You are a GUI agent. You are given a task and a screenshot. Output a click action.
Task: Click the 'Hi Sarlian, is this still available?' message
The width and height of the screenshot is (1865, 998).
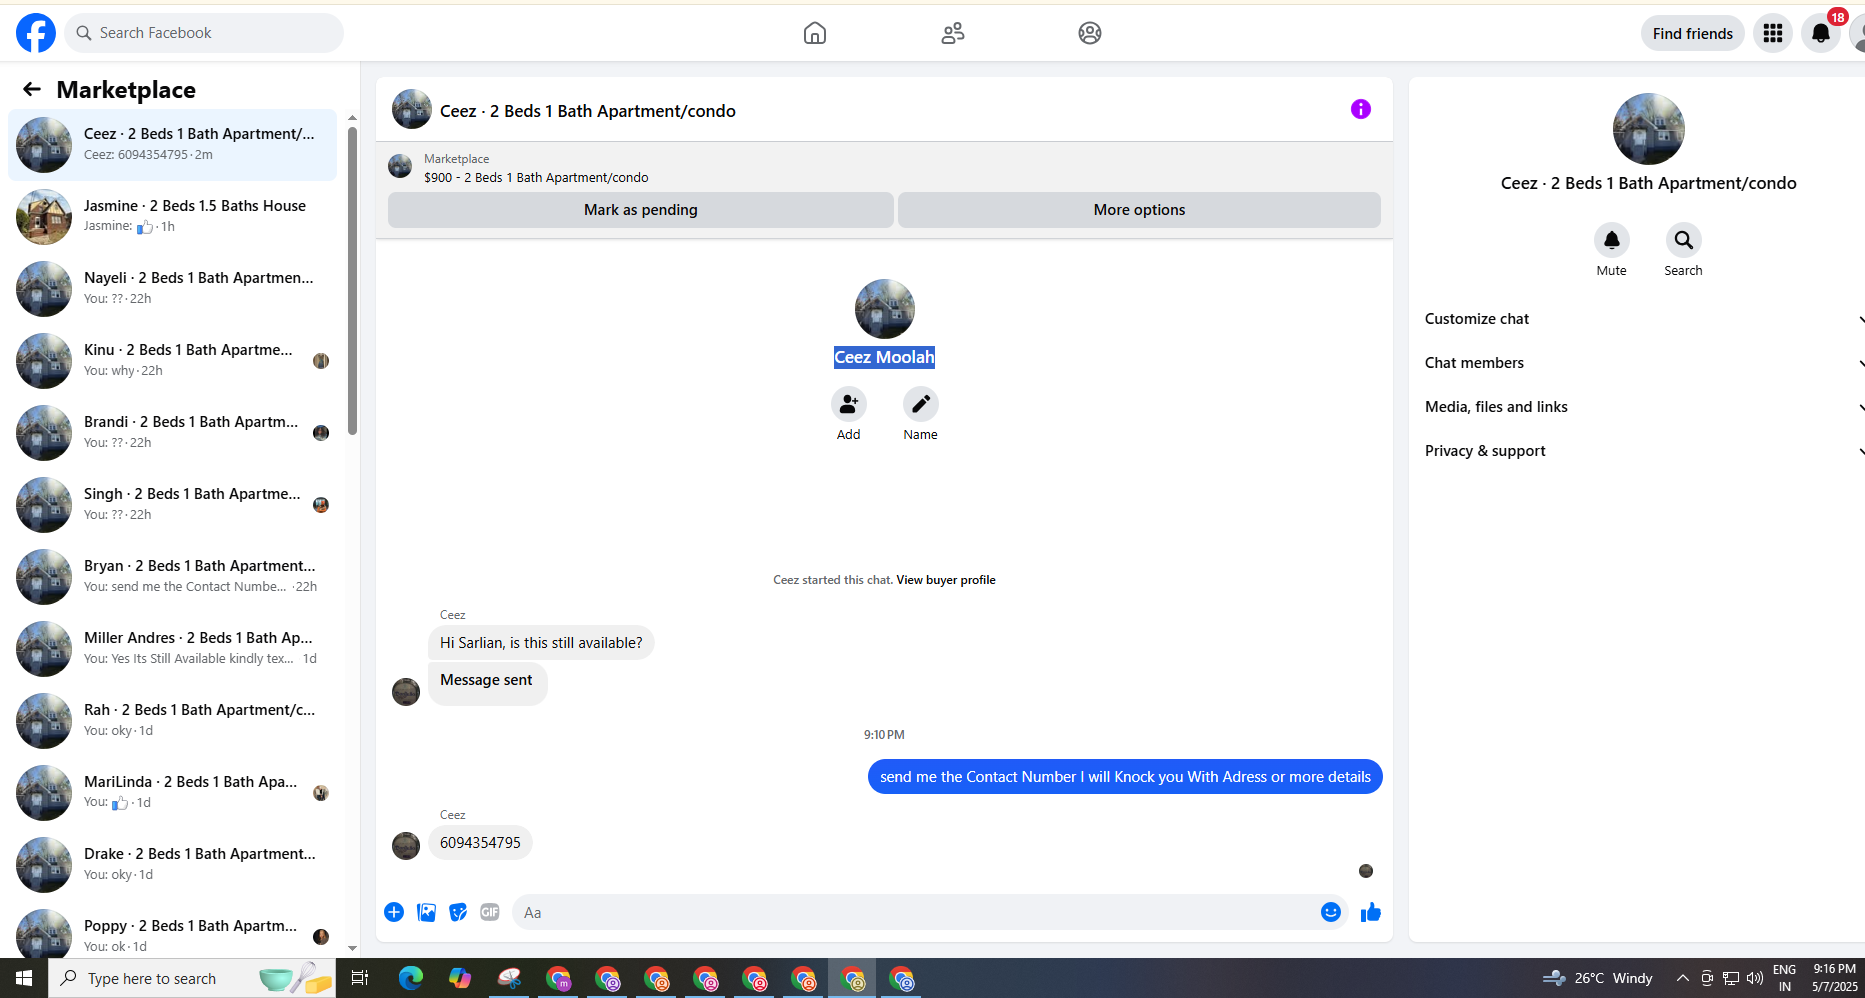(x=541, y=643)
